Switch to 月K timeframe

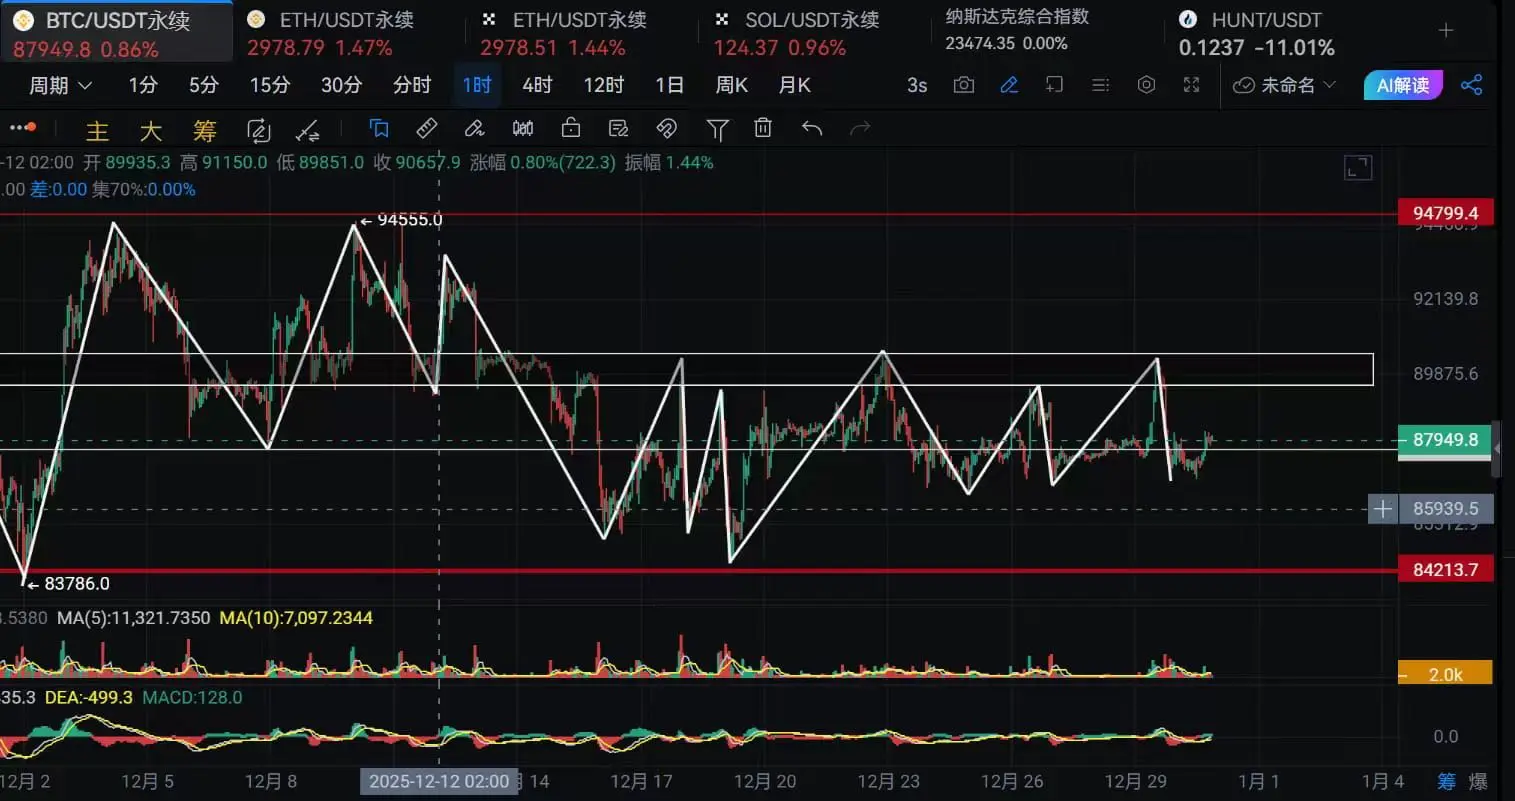pos(795,85)
